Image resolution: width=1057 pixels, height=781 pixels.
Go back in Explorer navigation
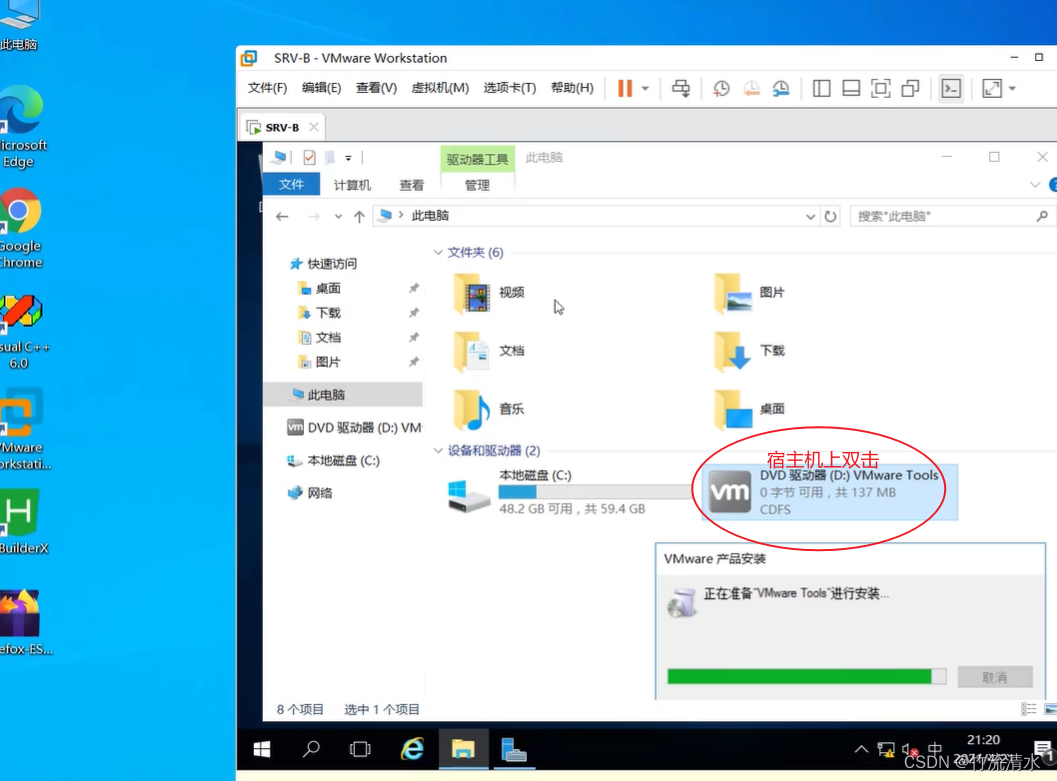pyautogui.click(x=282, y=216)
